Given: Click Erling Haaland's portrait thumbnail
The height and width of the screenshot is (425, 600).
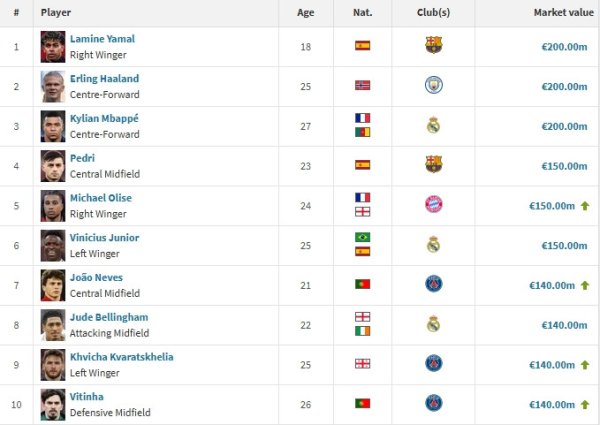Looking at the screenshot, I should pos(53,86).
